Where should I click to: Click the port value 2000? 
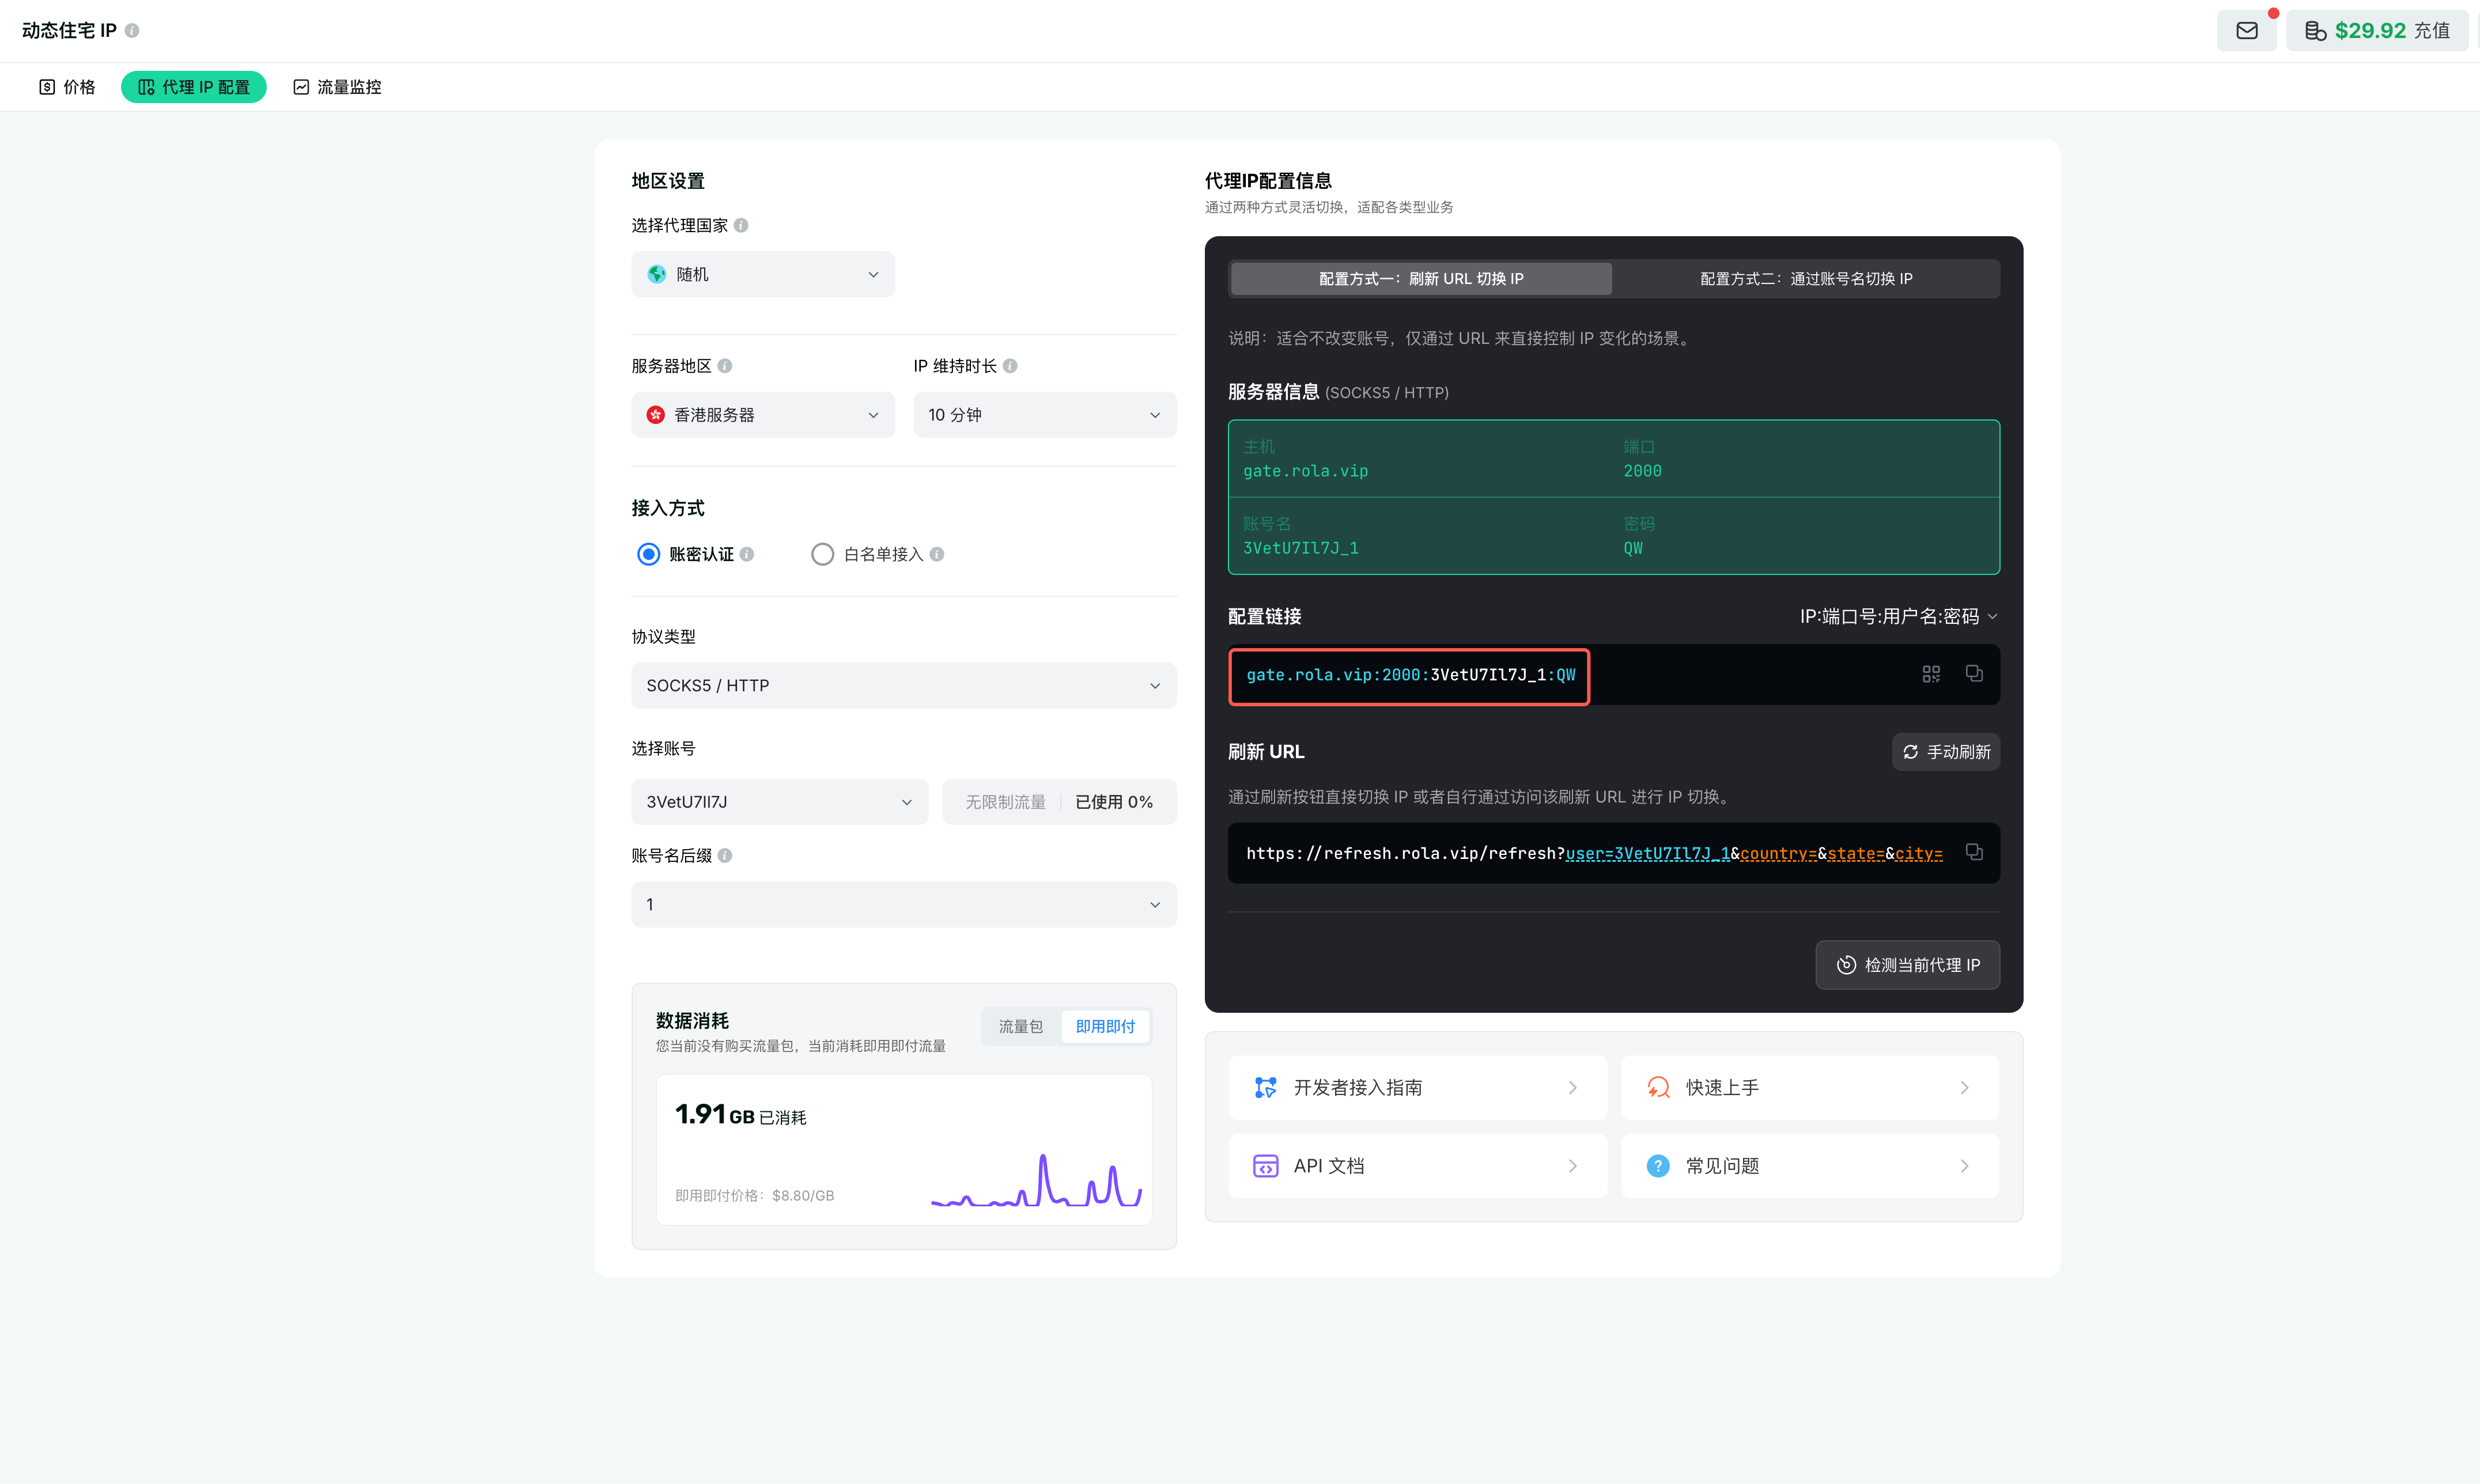pyautogui.click(x=1642, y=472)
